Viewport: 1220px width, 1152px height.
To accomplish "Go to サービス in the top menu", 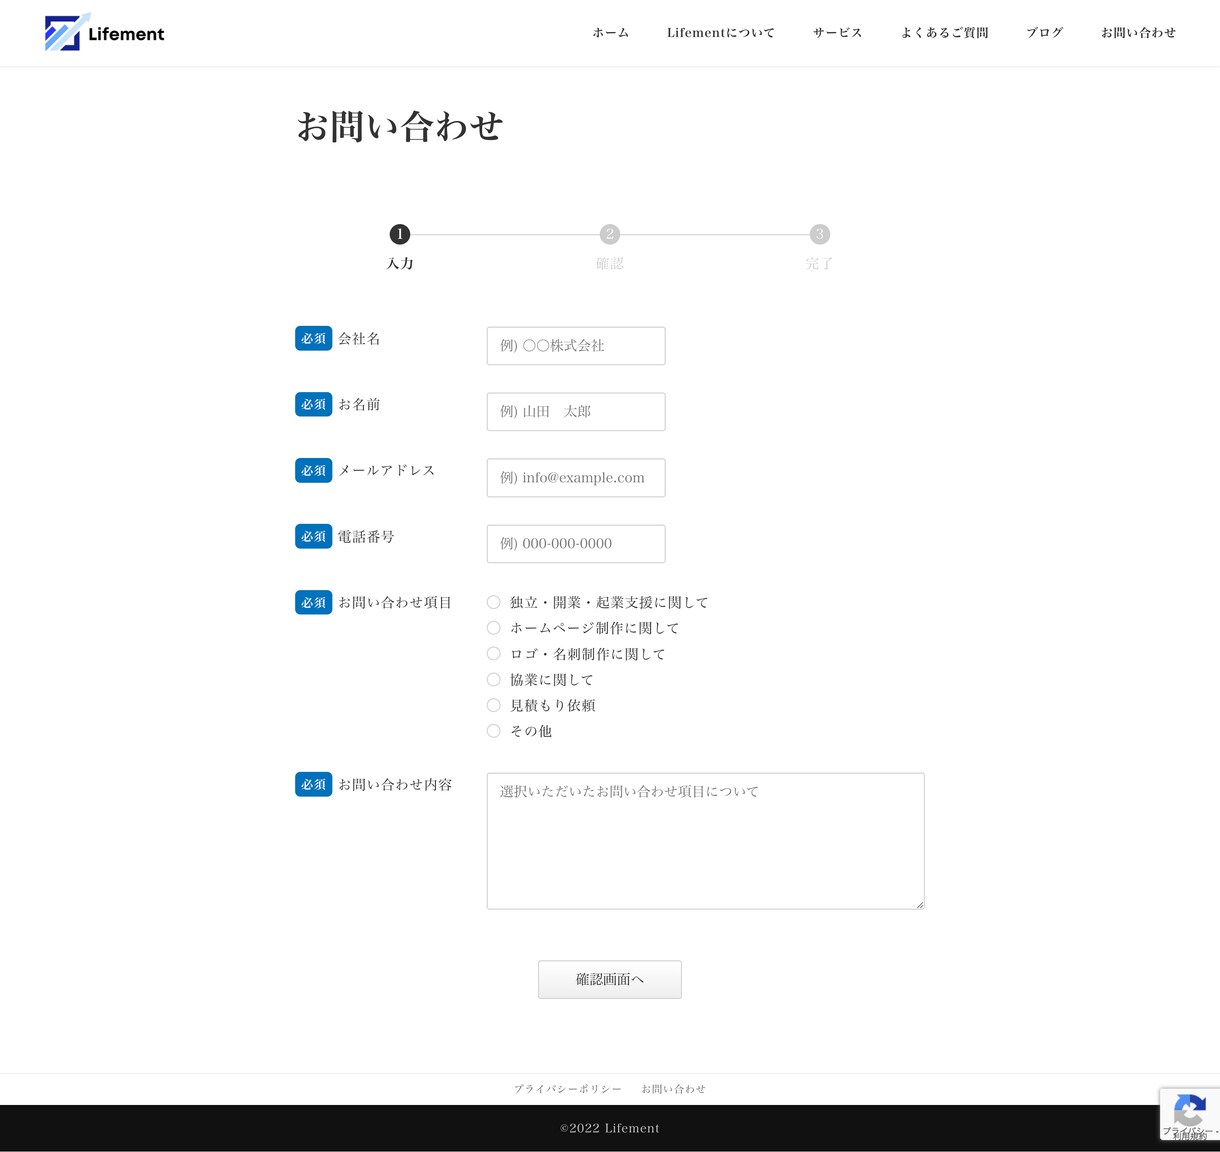I will 838,33.
